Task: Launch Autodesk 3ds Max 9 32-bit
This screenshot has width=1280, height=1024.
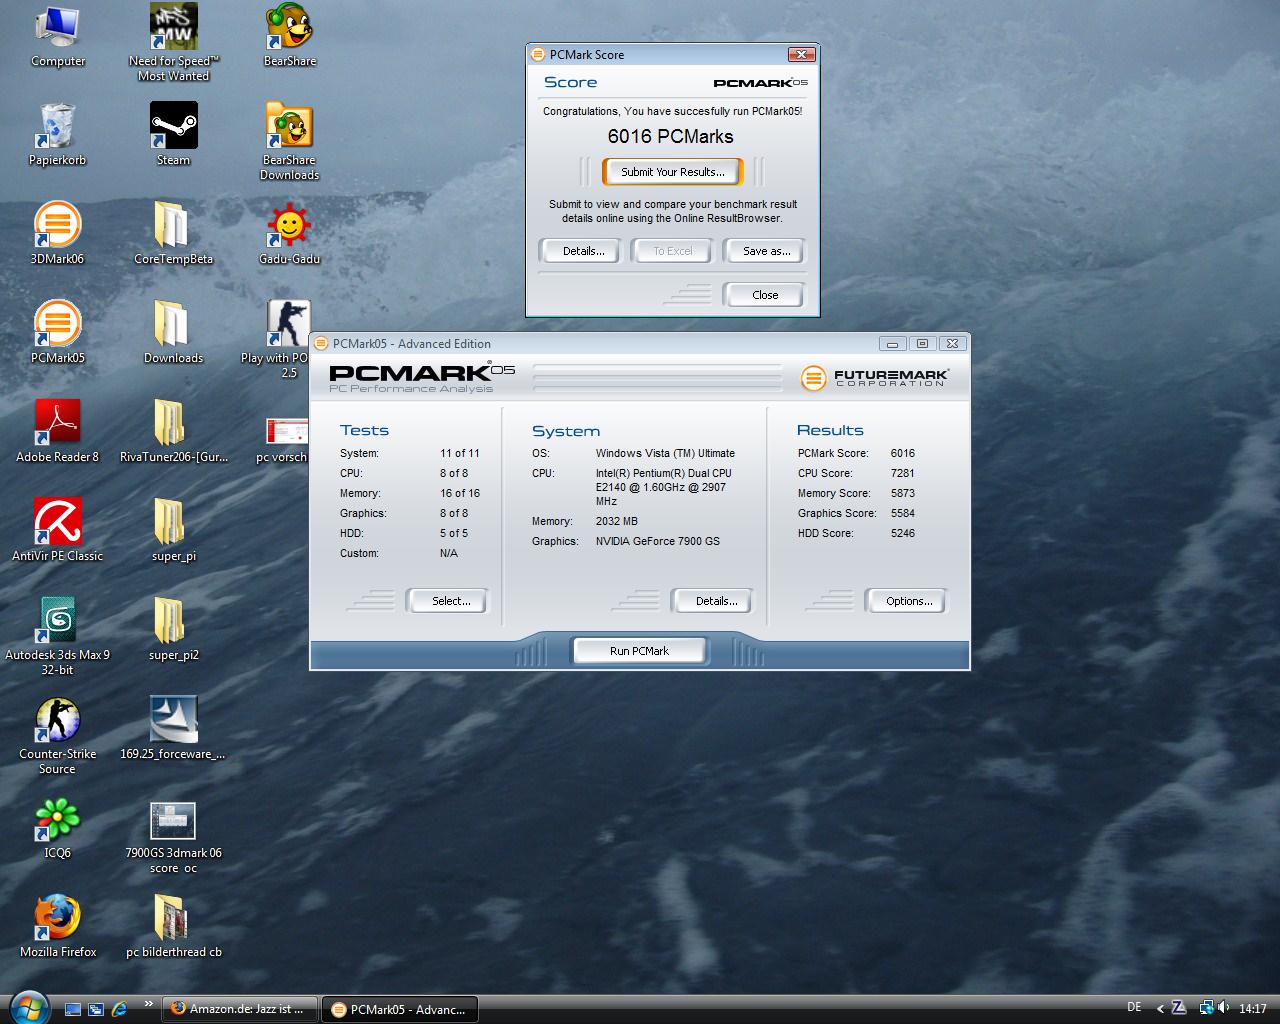Action: click(57, 636)
